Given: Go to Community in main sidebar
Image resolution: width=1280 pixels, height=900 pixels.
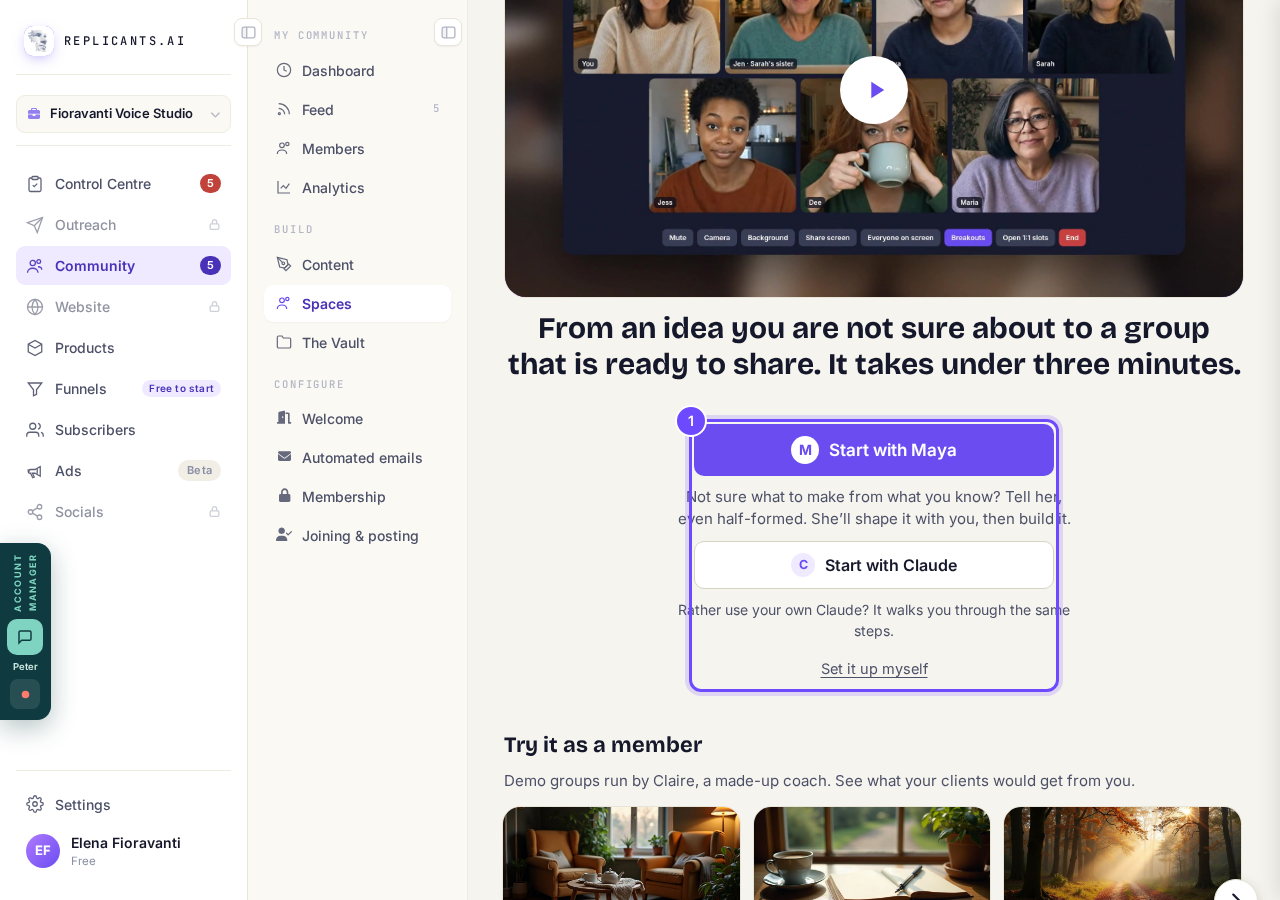Looking at the screenshot, I should 123,266.
